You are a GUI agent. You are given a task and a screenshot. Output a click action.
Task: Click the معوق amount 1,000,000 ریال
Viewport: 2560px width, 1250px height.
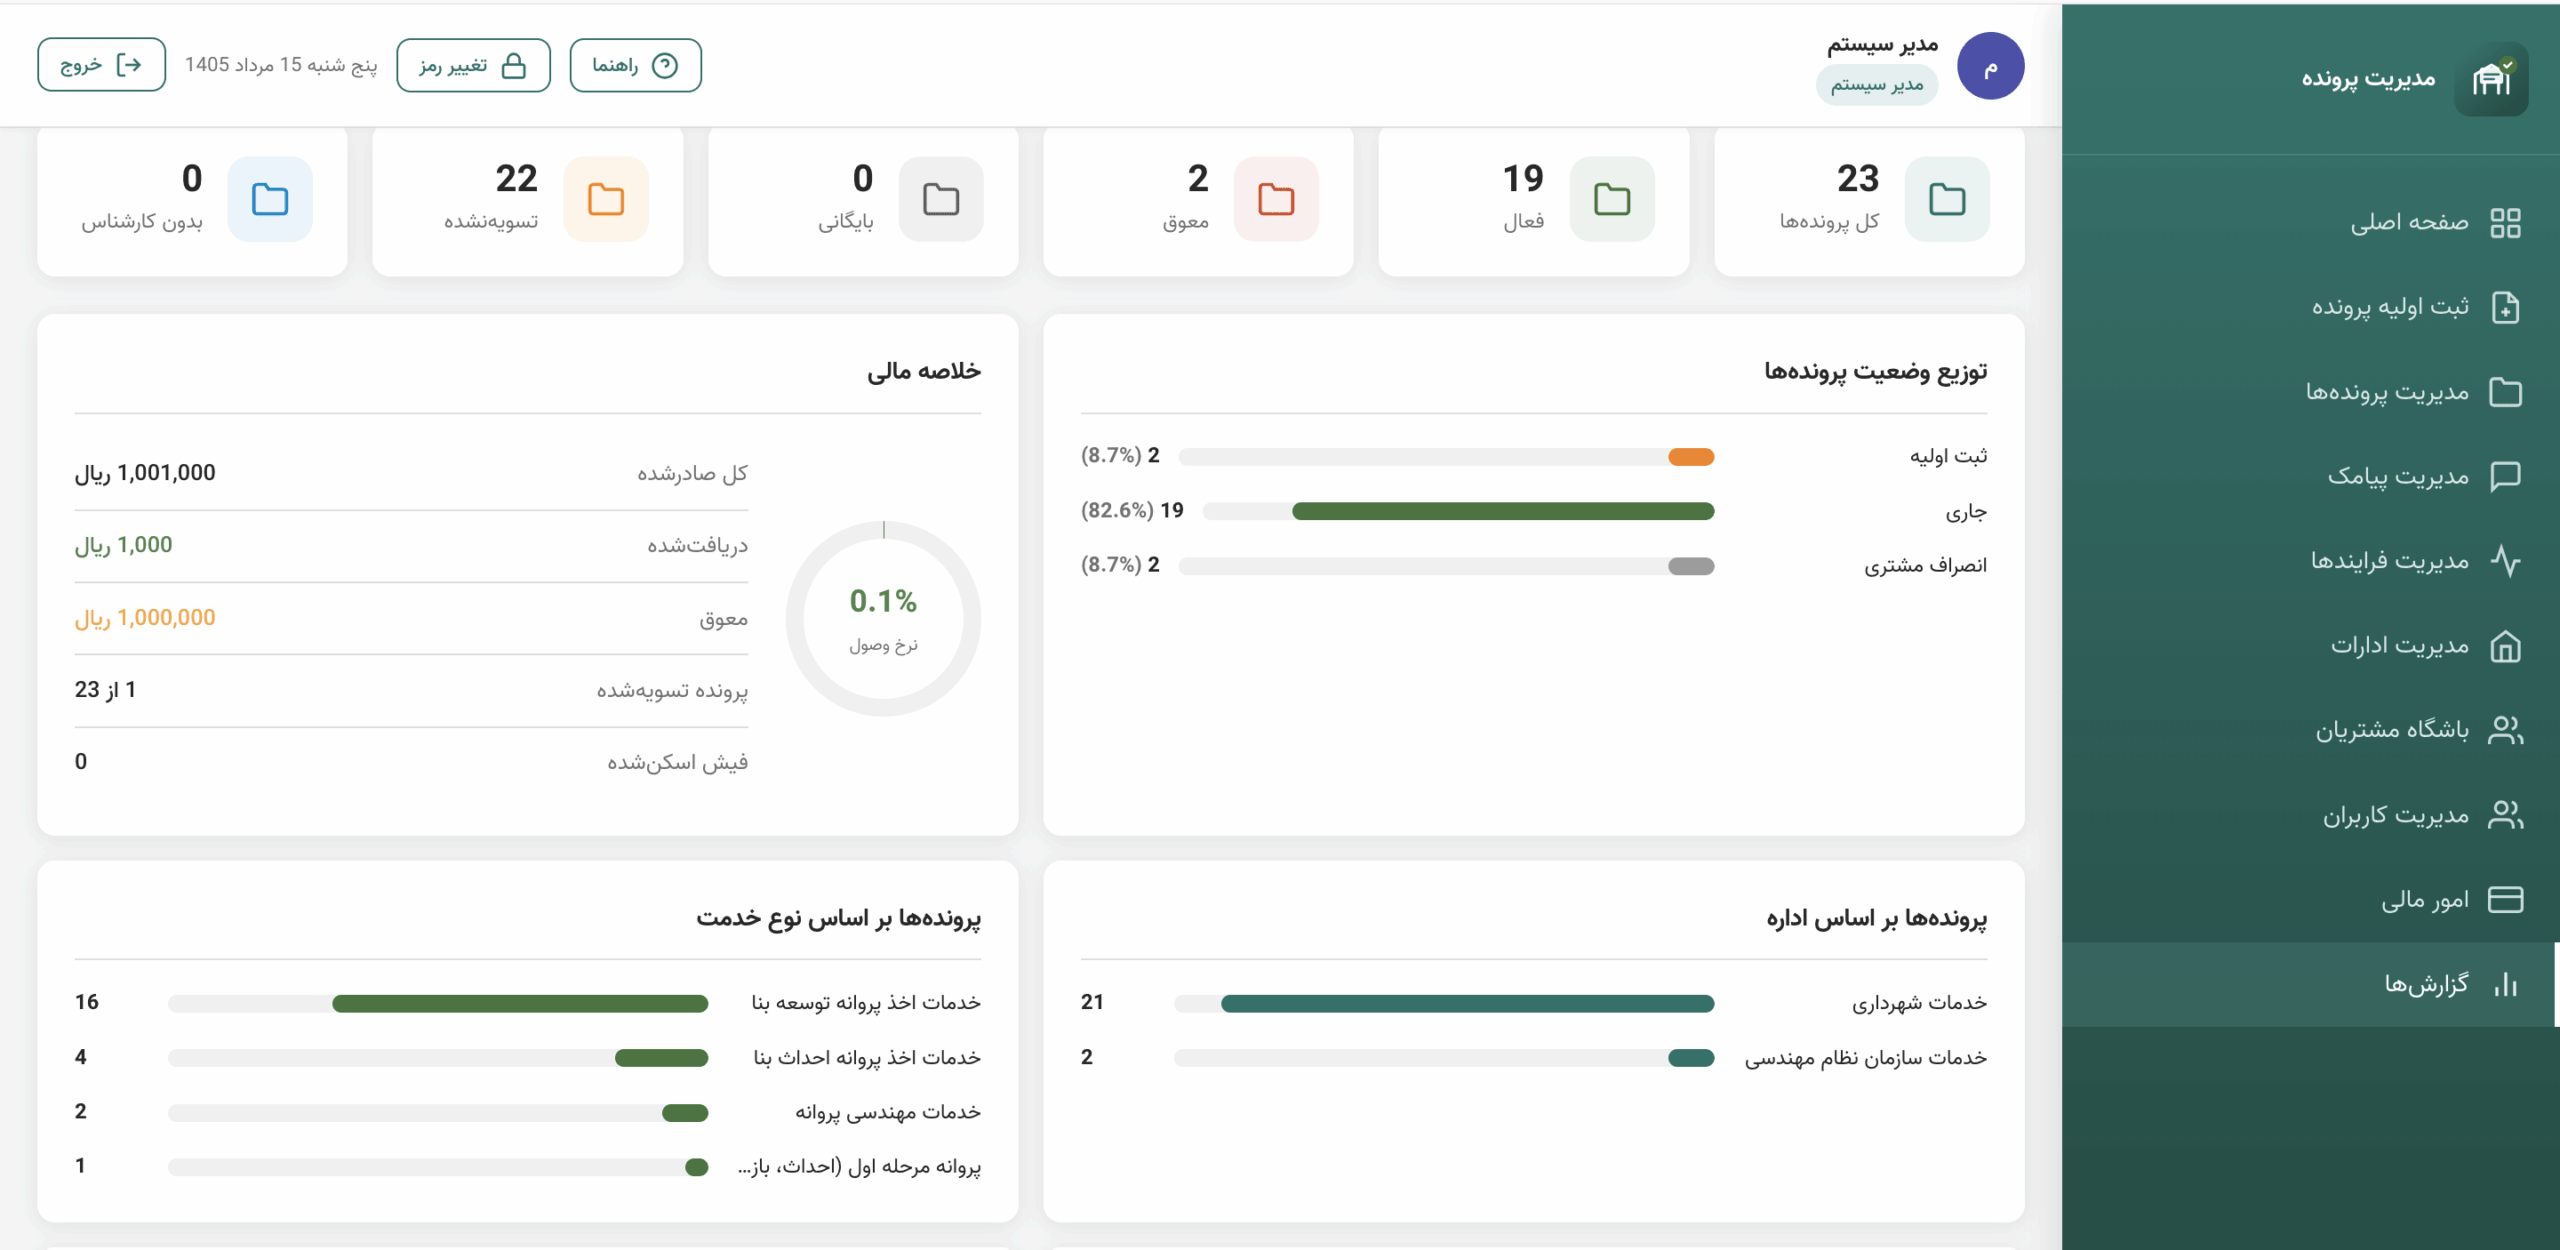[145, 618]
